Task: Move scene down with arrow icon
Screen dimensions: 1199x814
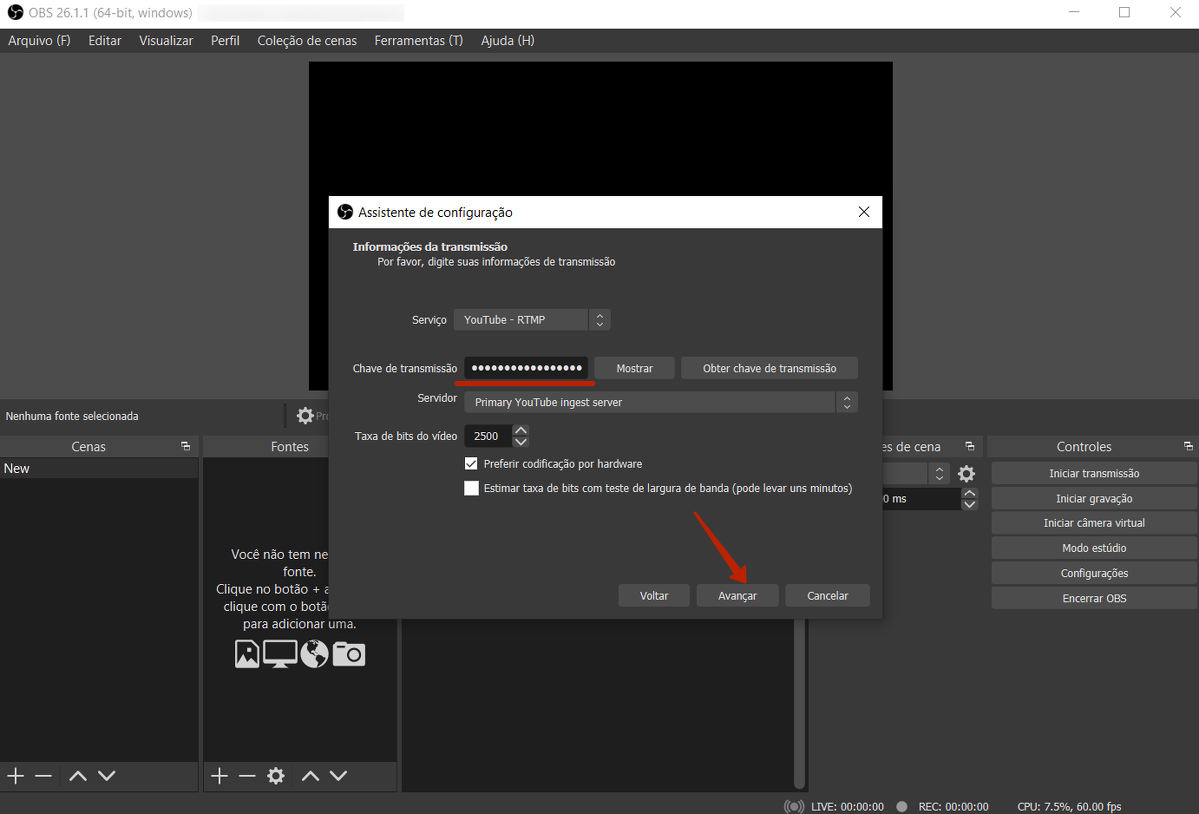Action: pos(106,776)
